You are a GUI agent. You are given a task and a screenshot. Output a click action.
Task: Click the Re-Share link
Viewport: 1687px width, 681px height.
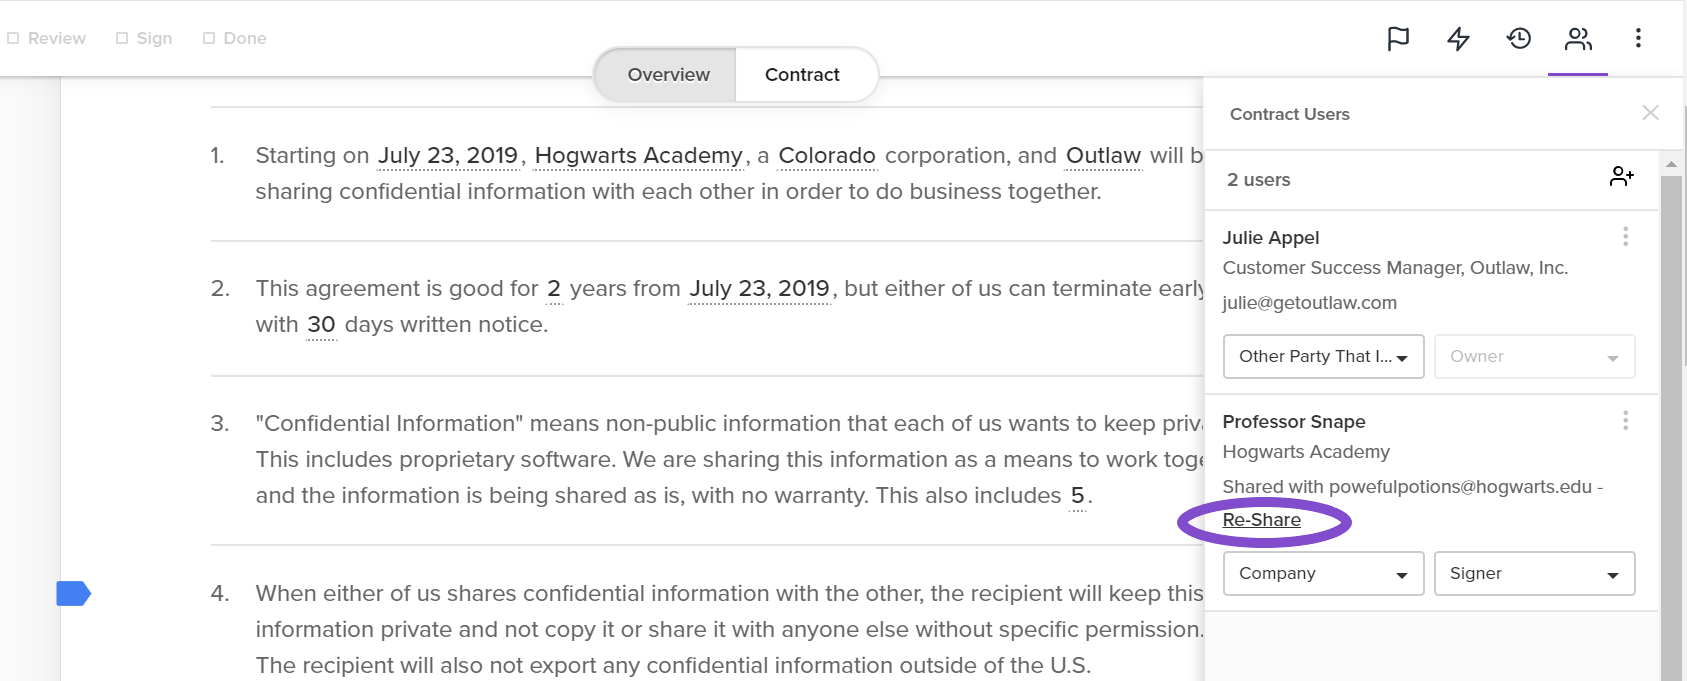pyautogui.click(x=1261, y=520)
